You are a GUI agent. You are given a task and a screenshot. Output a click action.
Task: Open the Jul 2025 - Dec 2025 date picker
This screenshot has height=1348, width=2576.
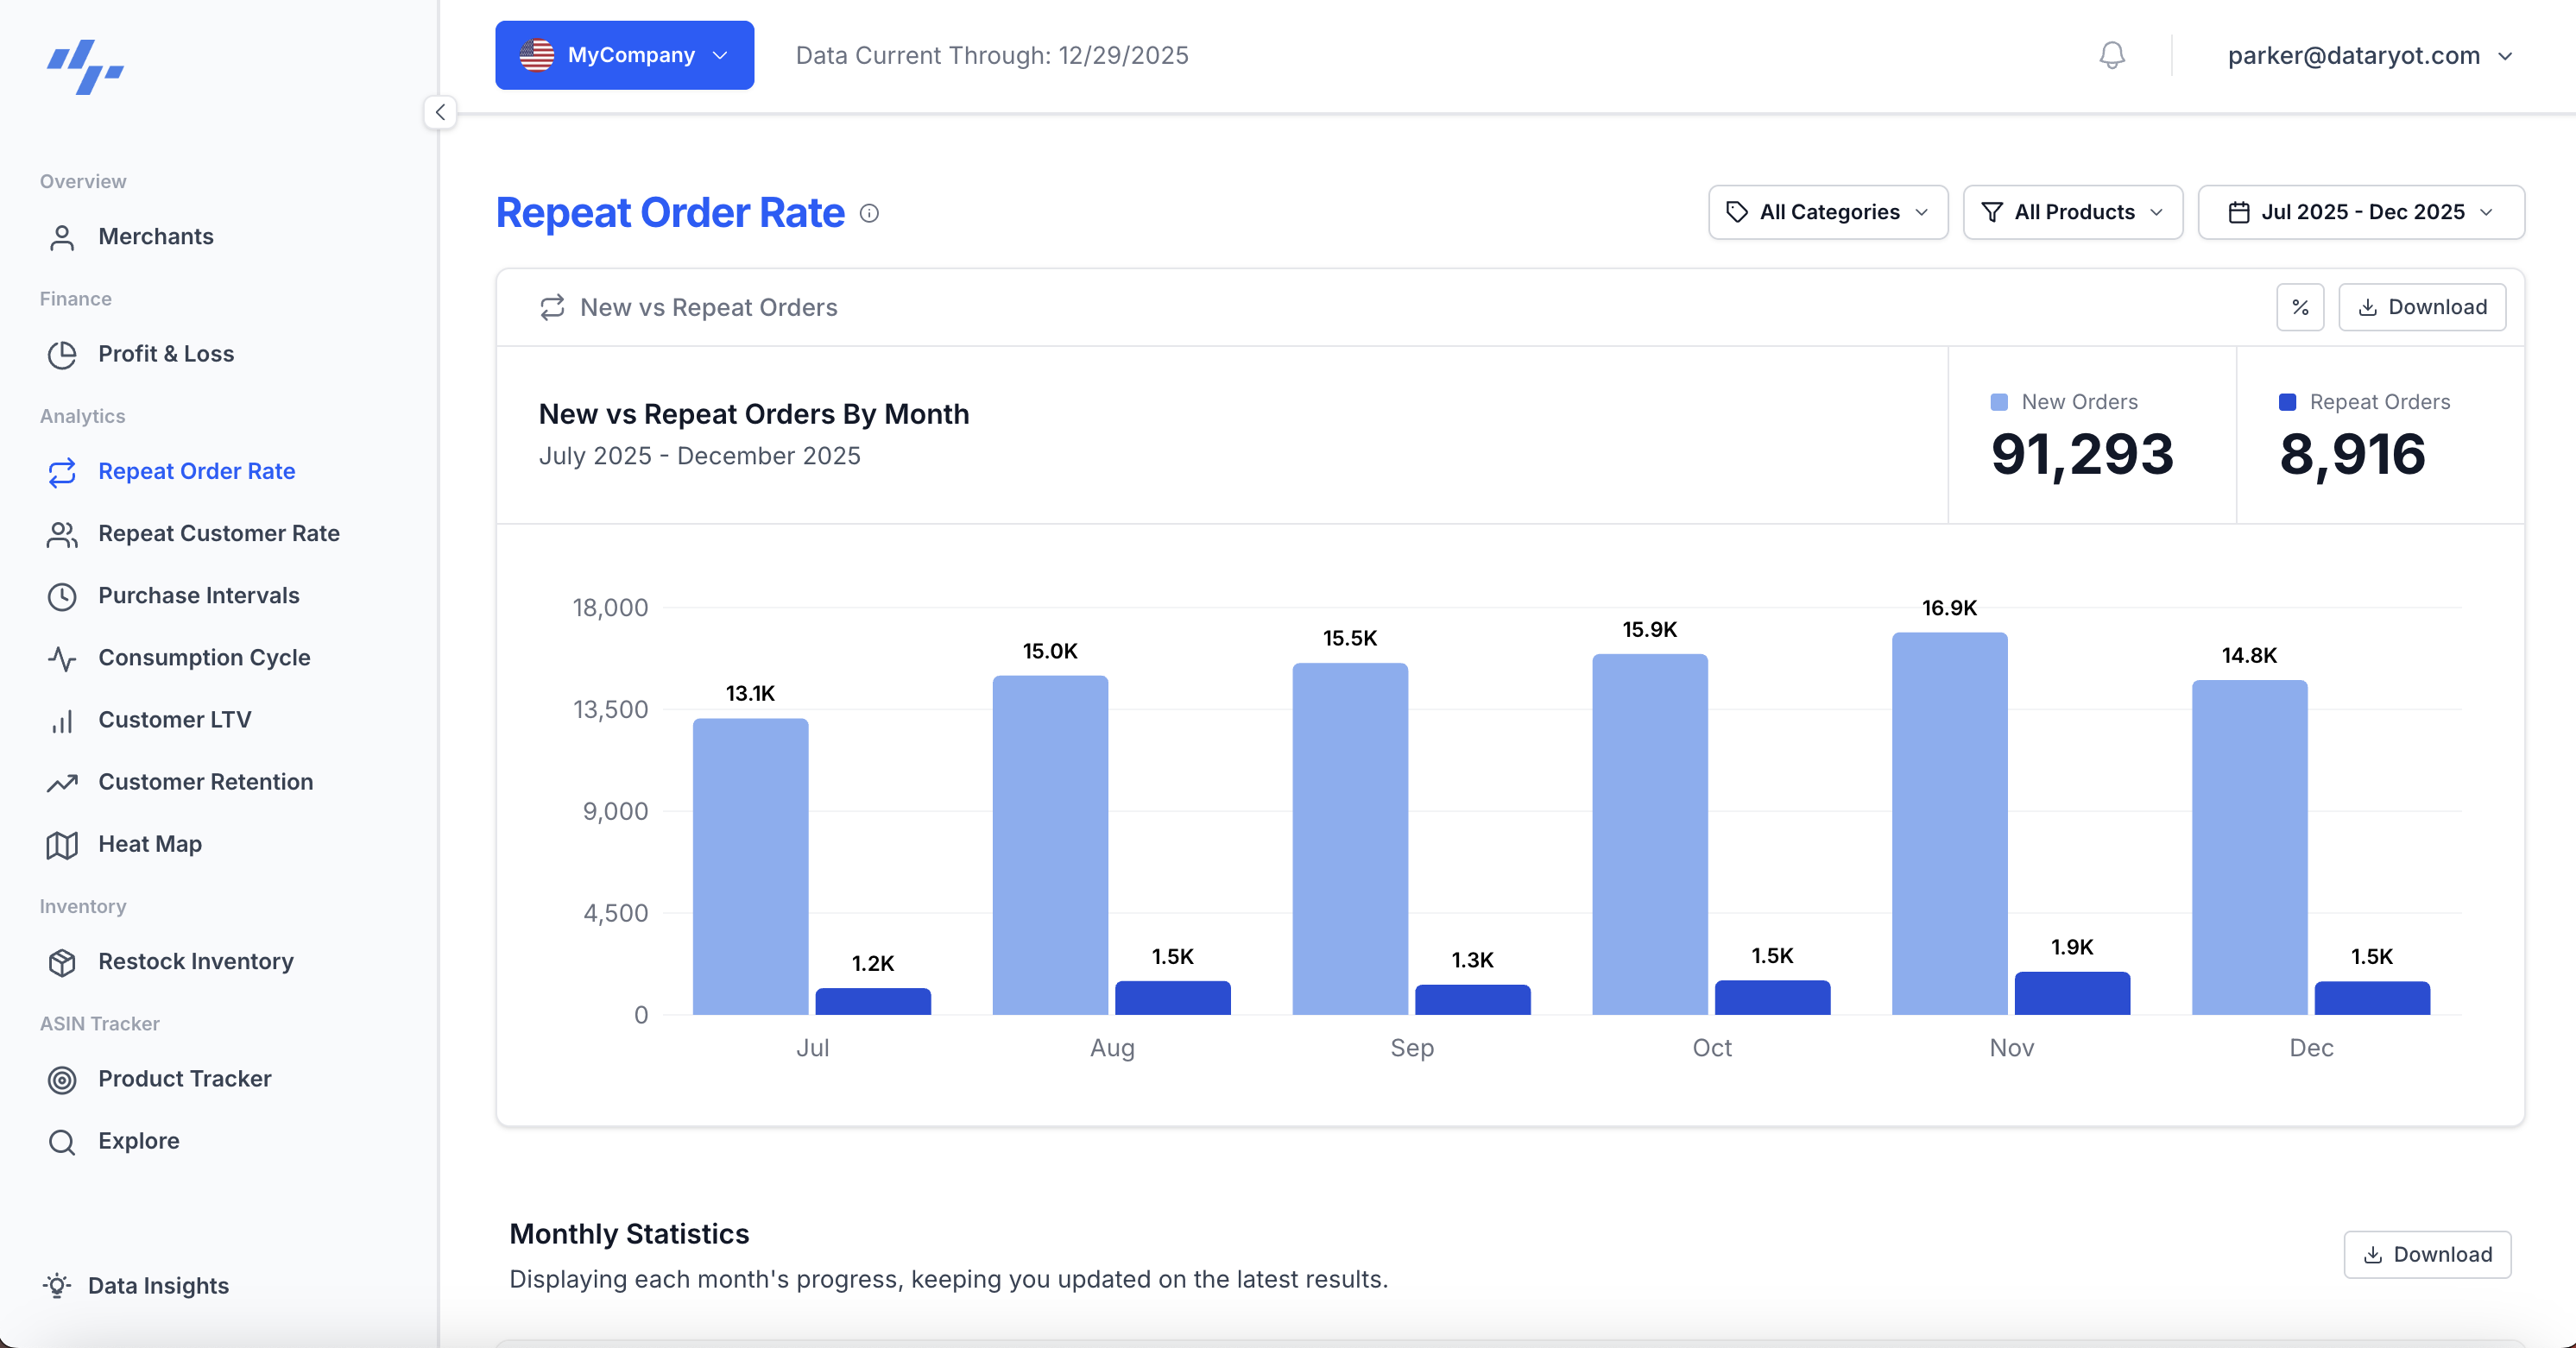click(x=2361, y=212)
